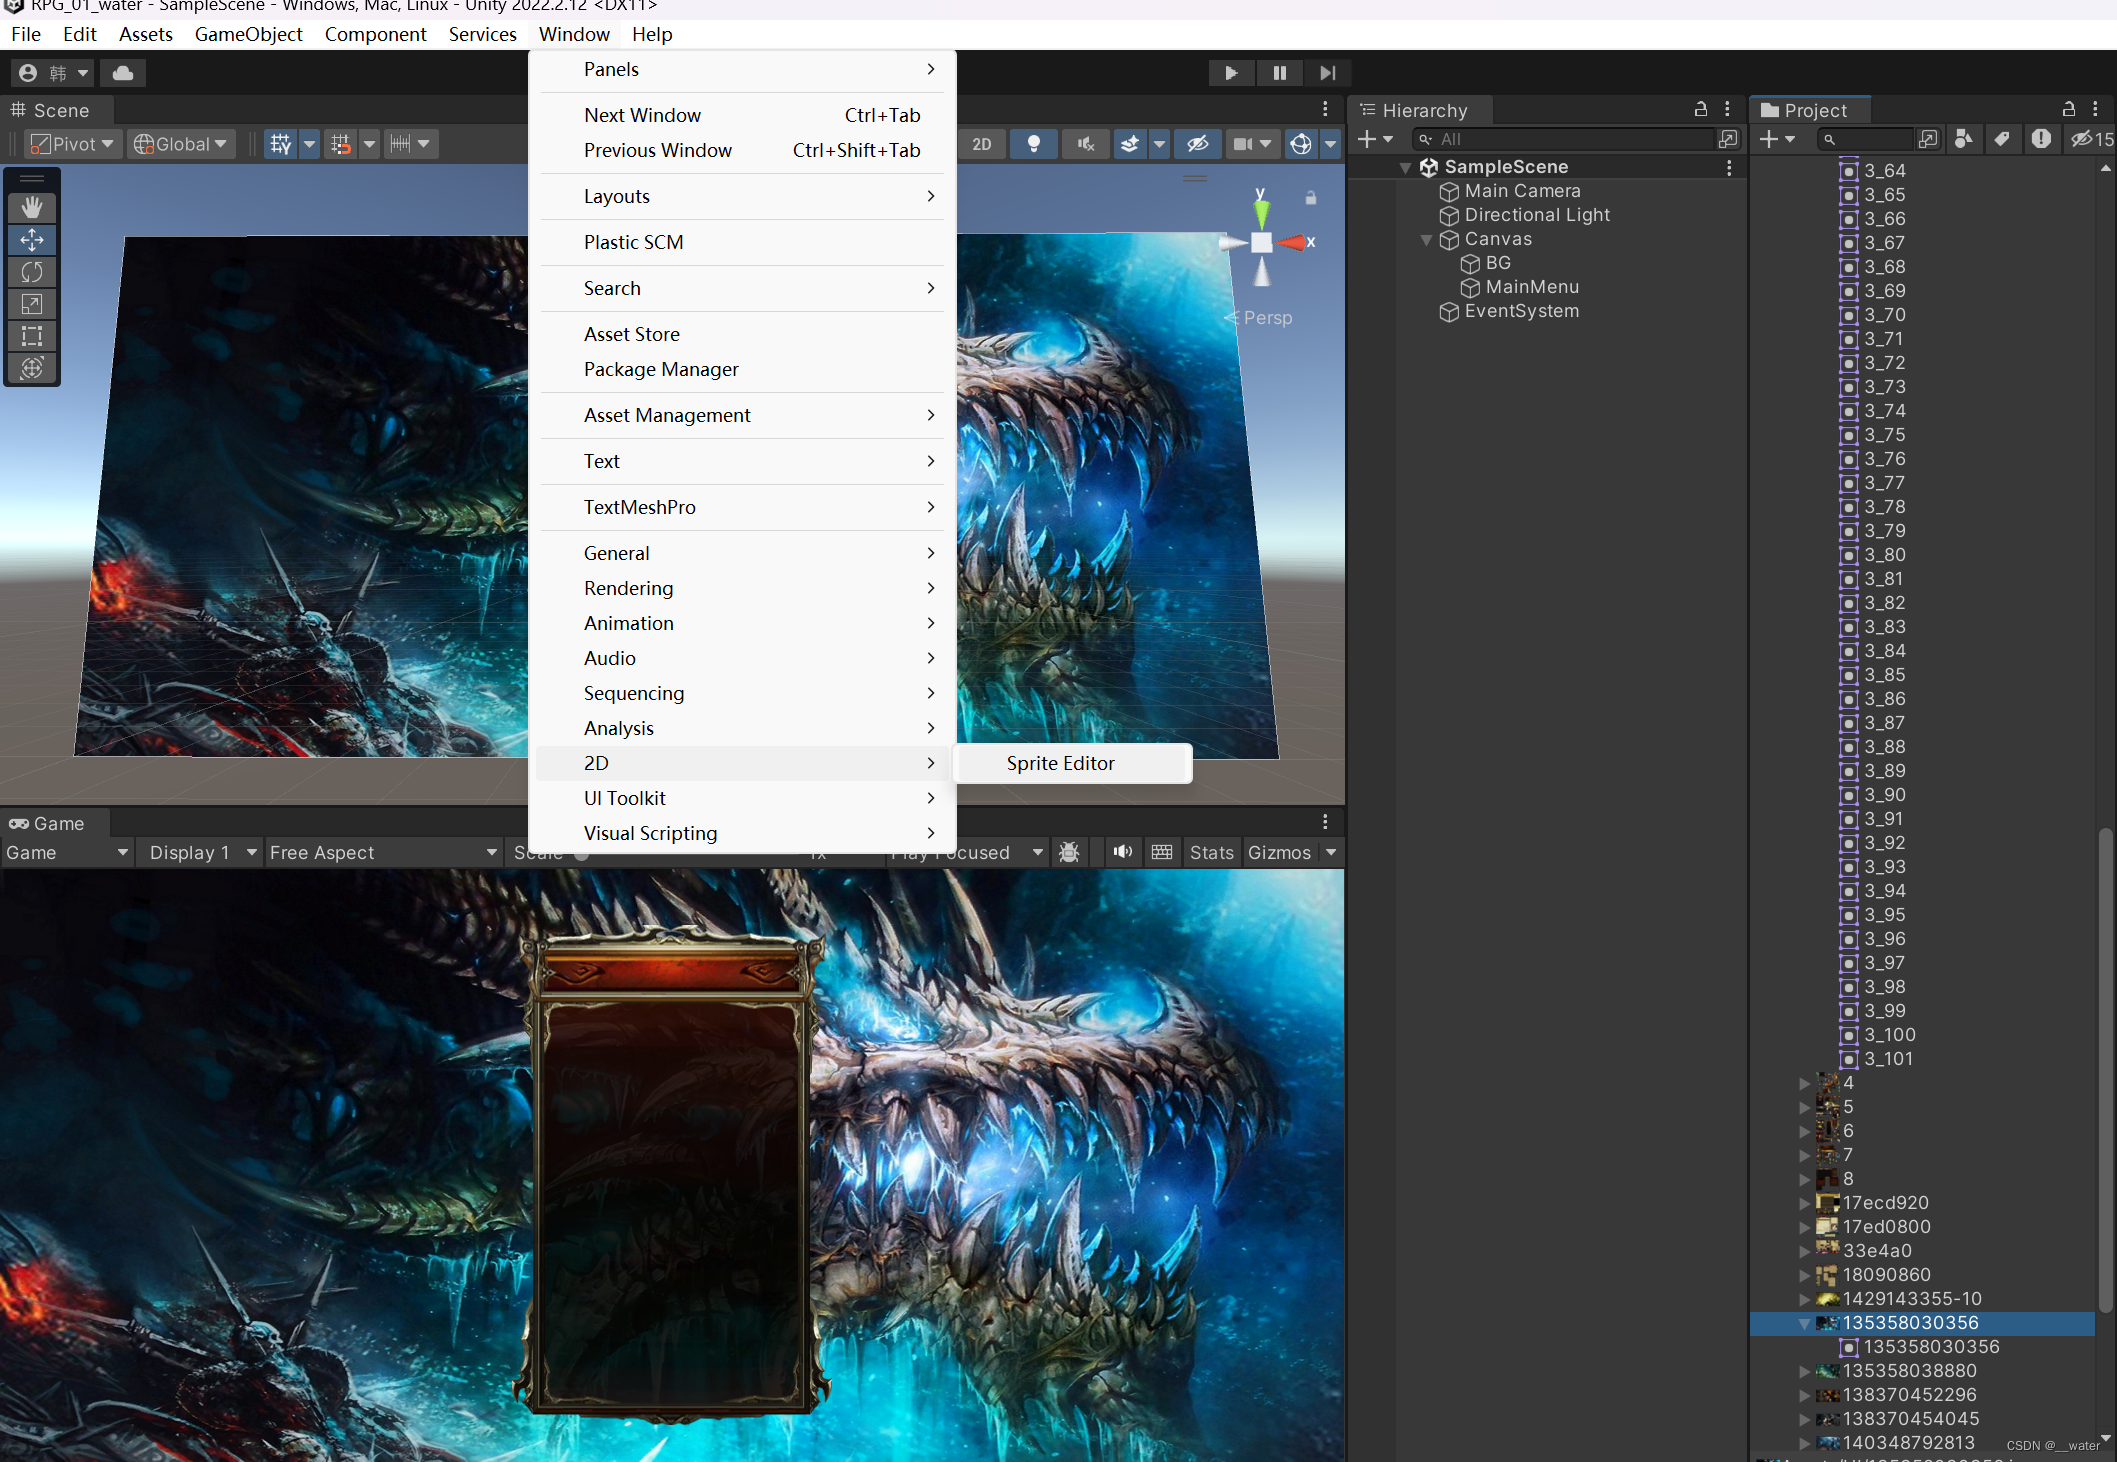Viewport: 2117px width, 1462px height.
Task: Open Scene view three-dot options menu
Action: coord(1325,109)
